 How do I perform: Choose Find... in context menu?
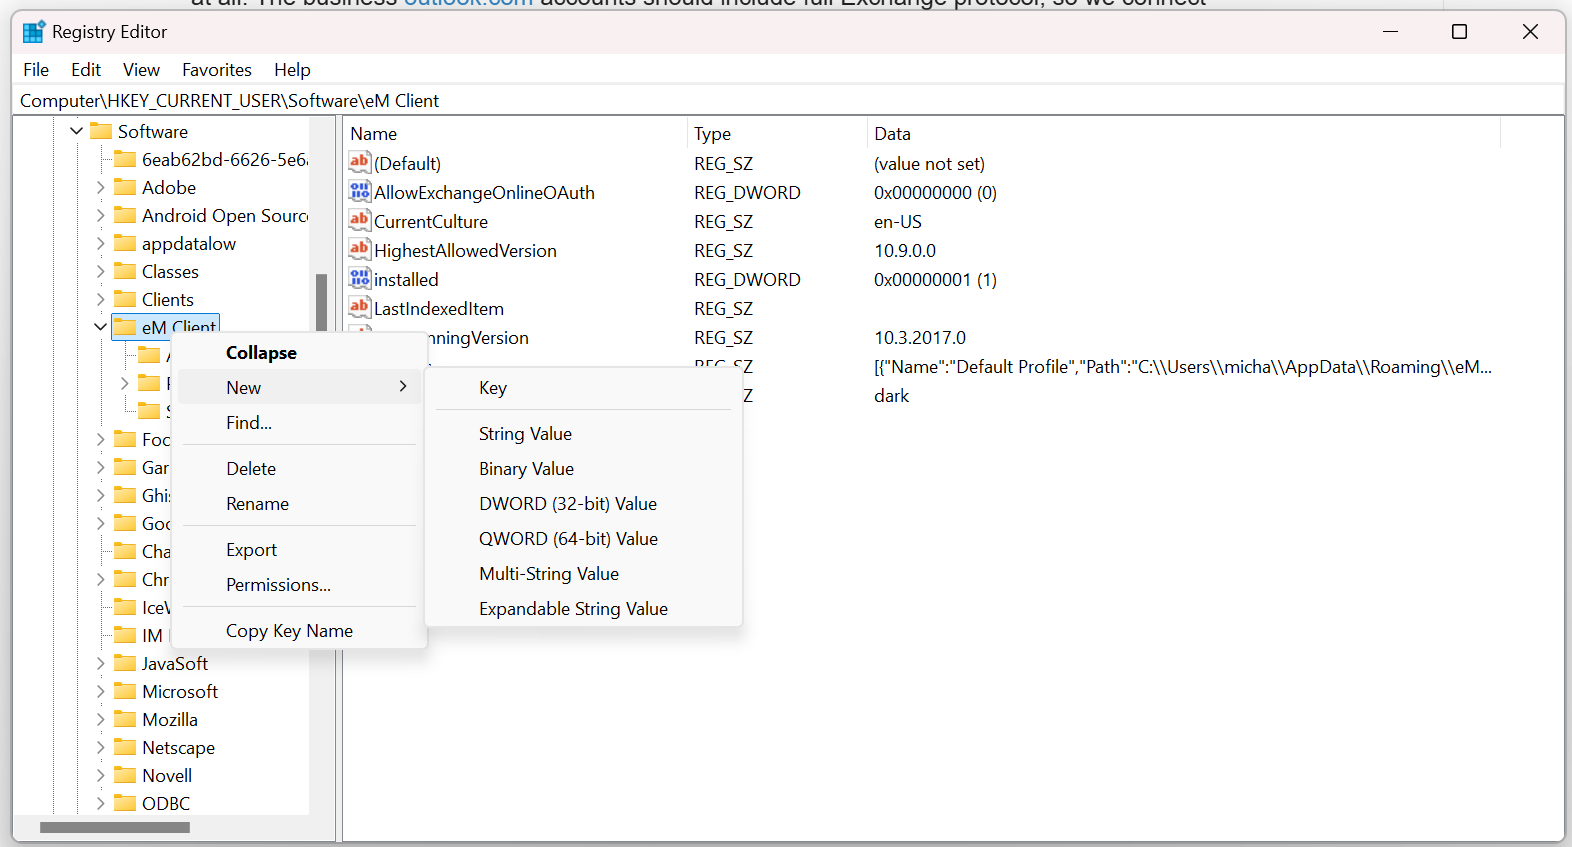coord(300,423)
